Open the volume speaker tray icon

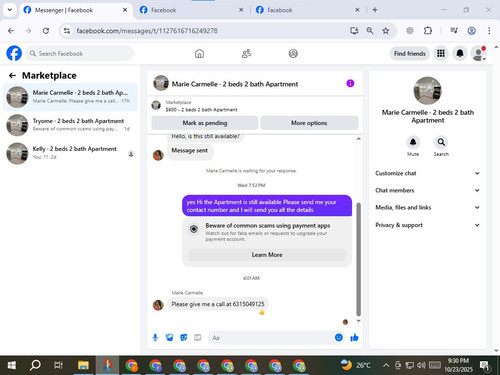(x=421, y=365)
